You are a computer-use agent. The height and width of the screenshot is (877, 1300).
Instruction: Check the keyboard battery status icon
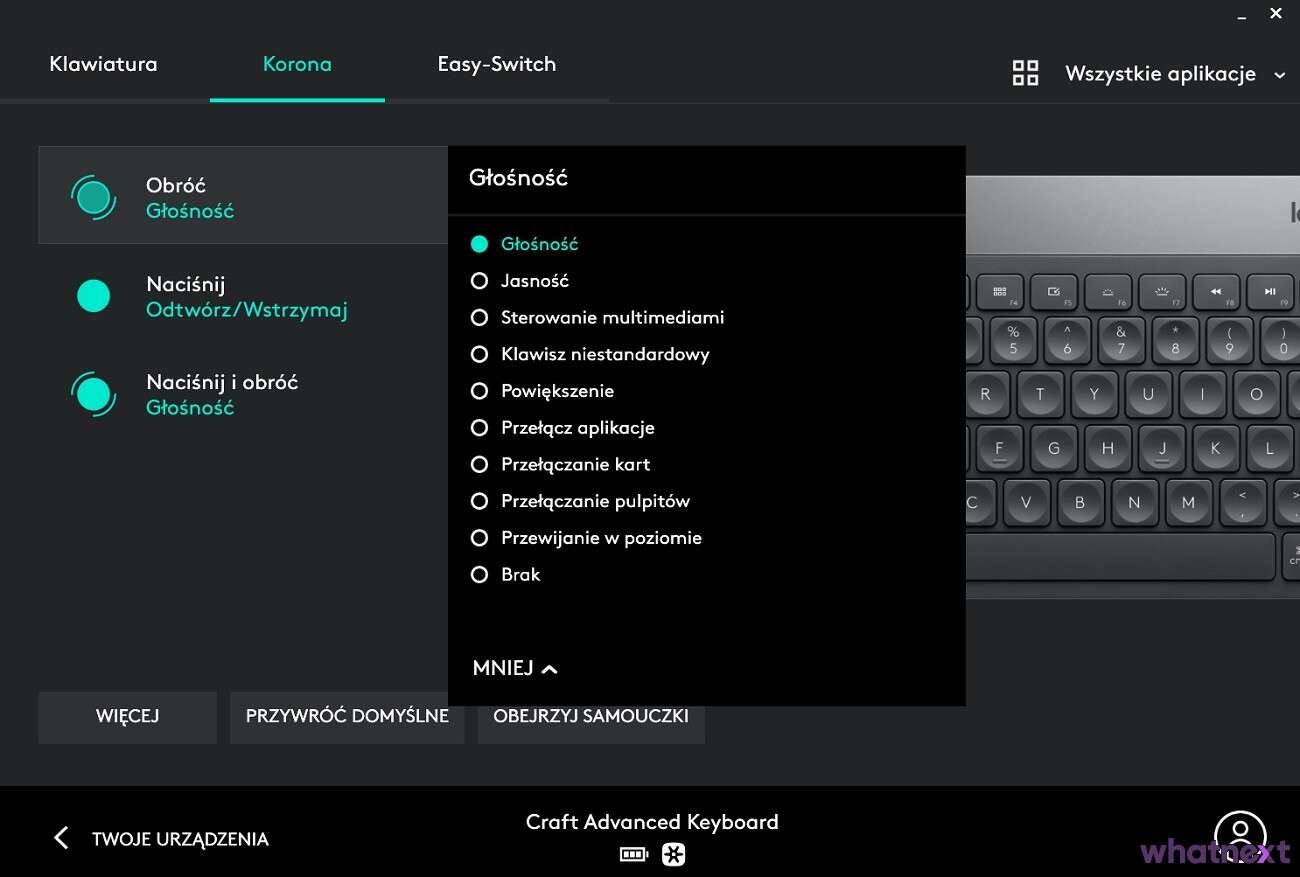(633, 855)
